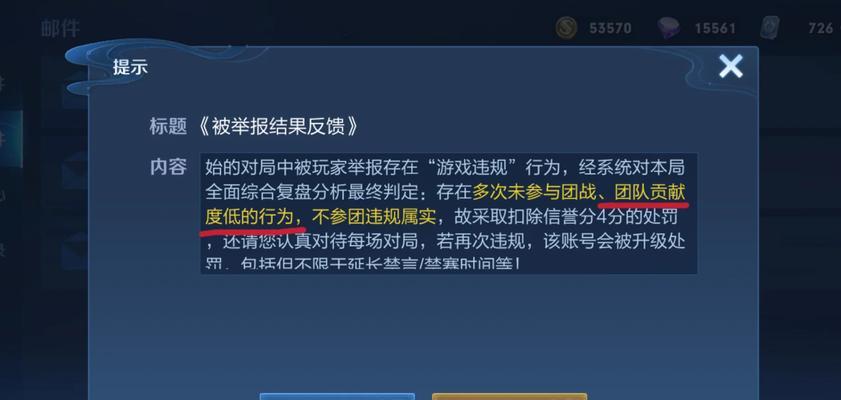
Task: Click the yellow text 不参团违规属实
Action: (x=374, y=217)
